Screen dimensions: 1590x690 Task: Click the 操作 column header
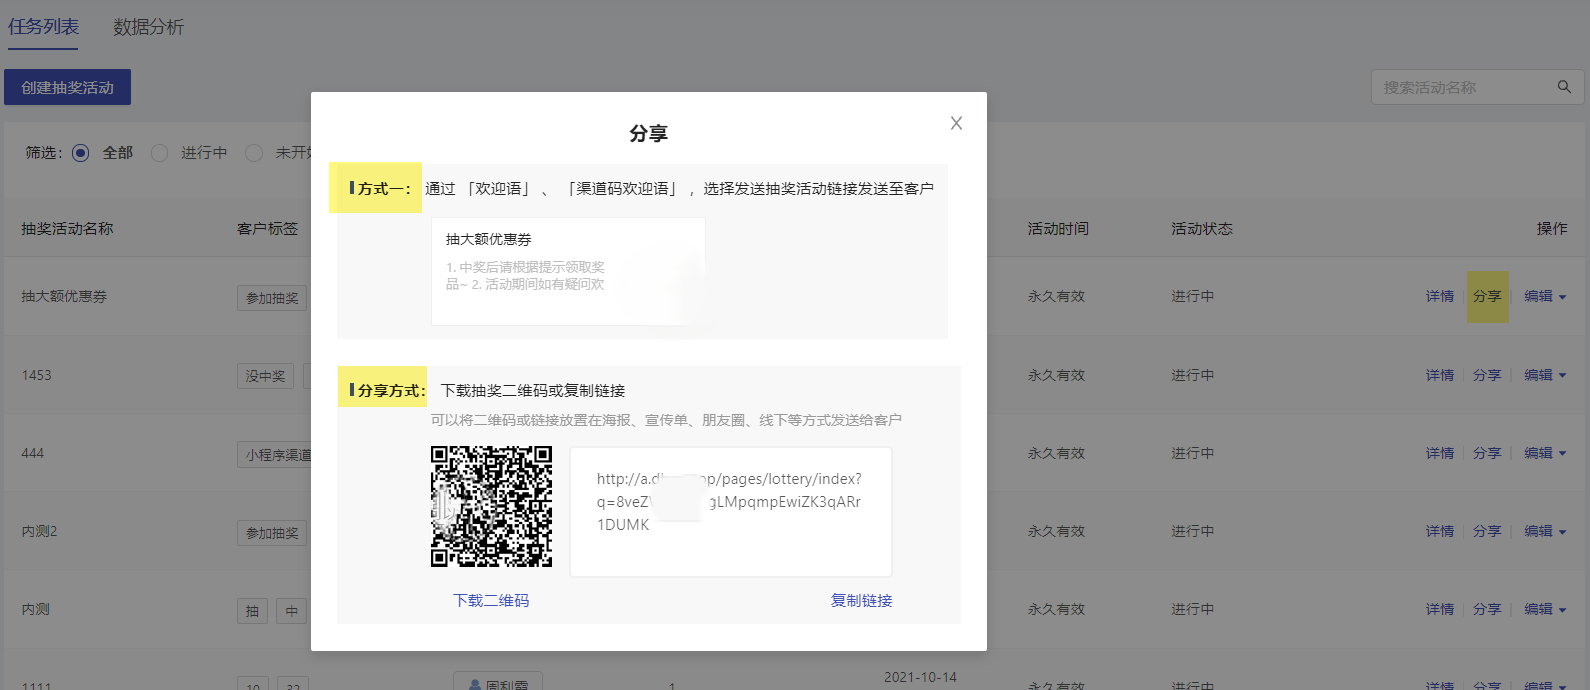(x=1552, y=228)
